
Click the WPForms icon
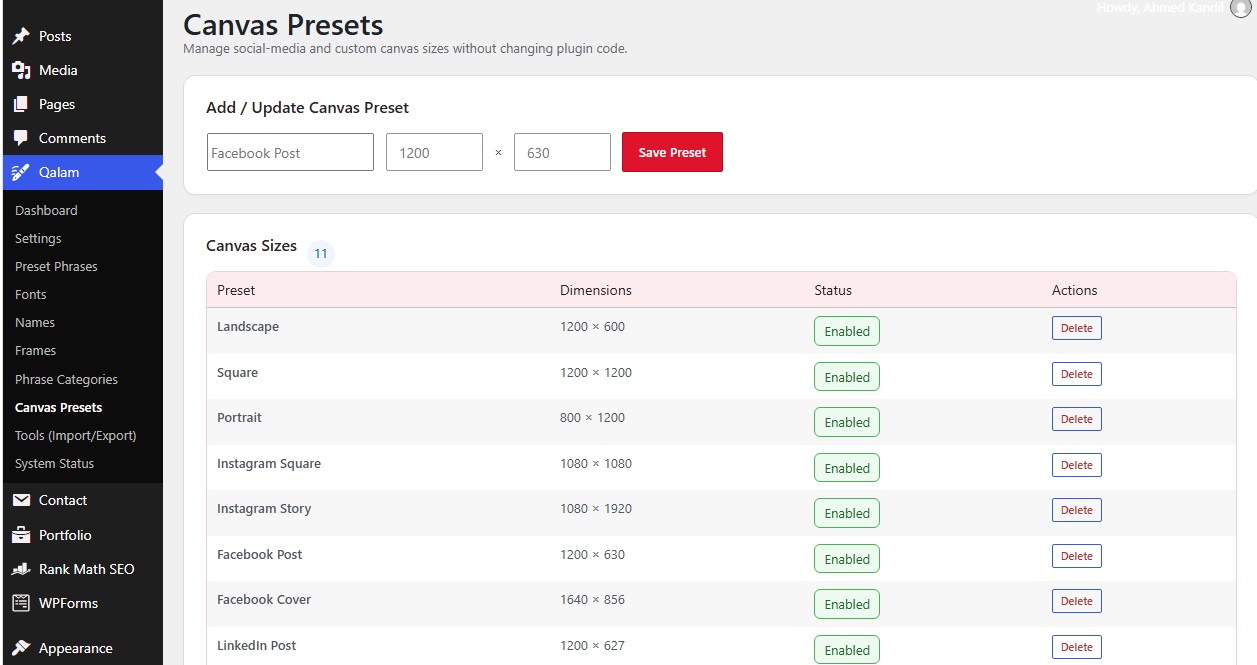pos(21,603)
